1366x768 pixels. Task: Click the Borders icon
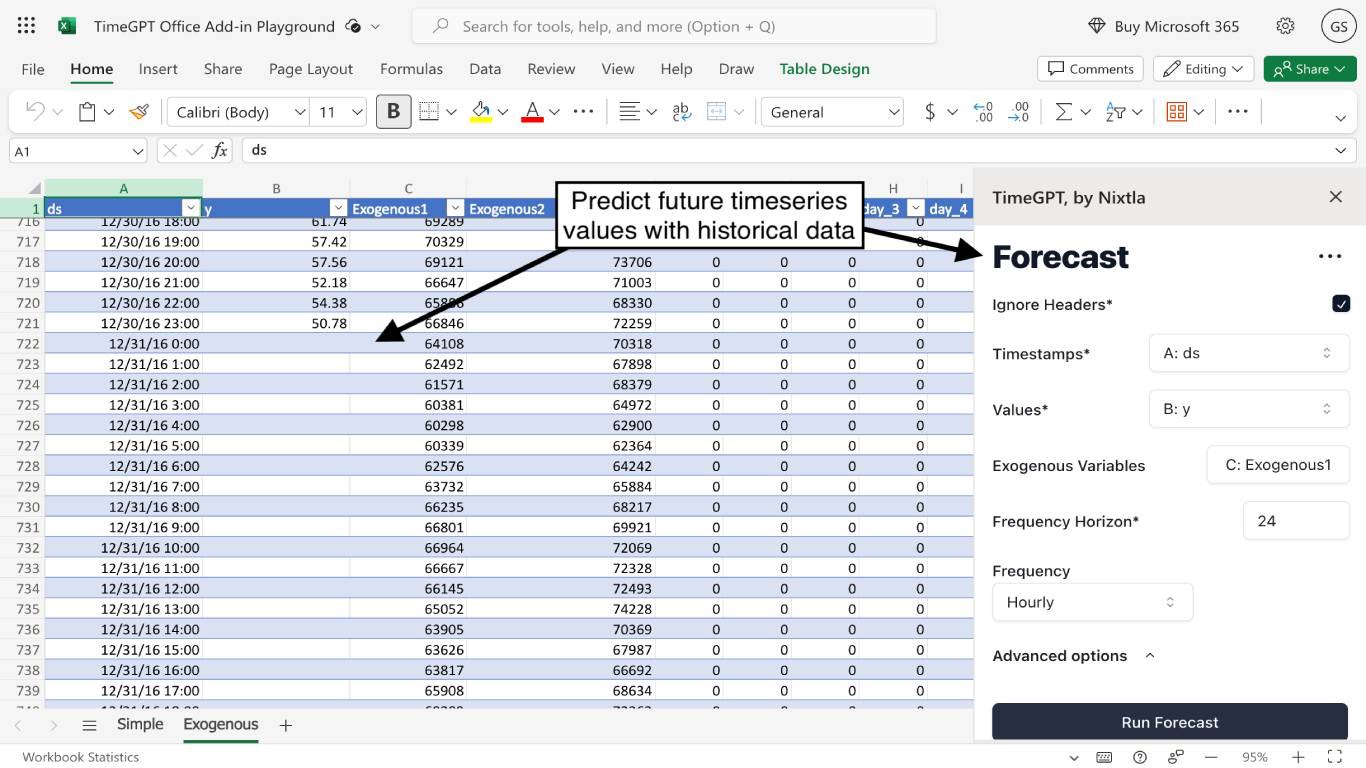[x=429, y=112]
